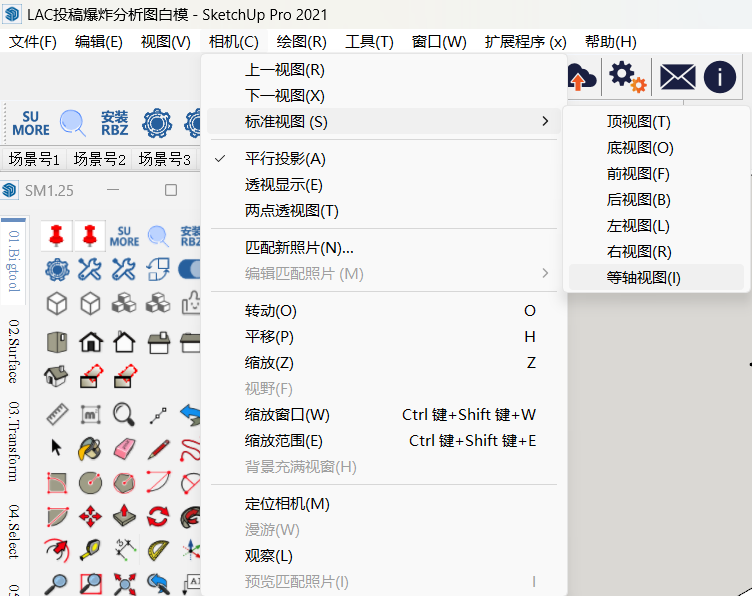Open the 03.Transform side tab

coord(14,442)
